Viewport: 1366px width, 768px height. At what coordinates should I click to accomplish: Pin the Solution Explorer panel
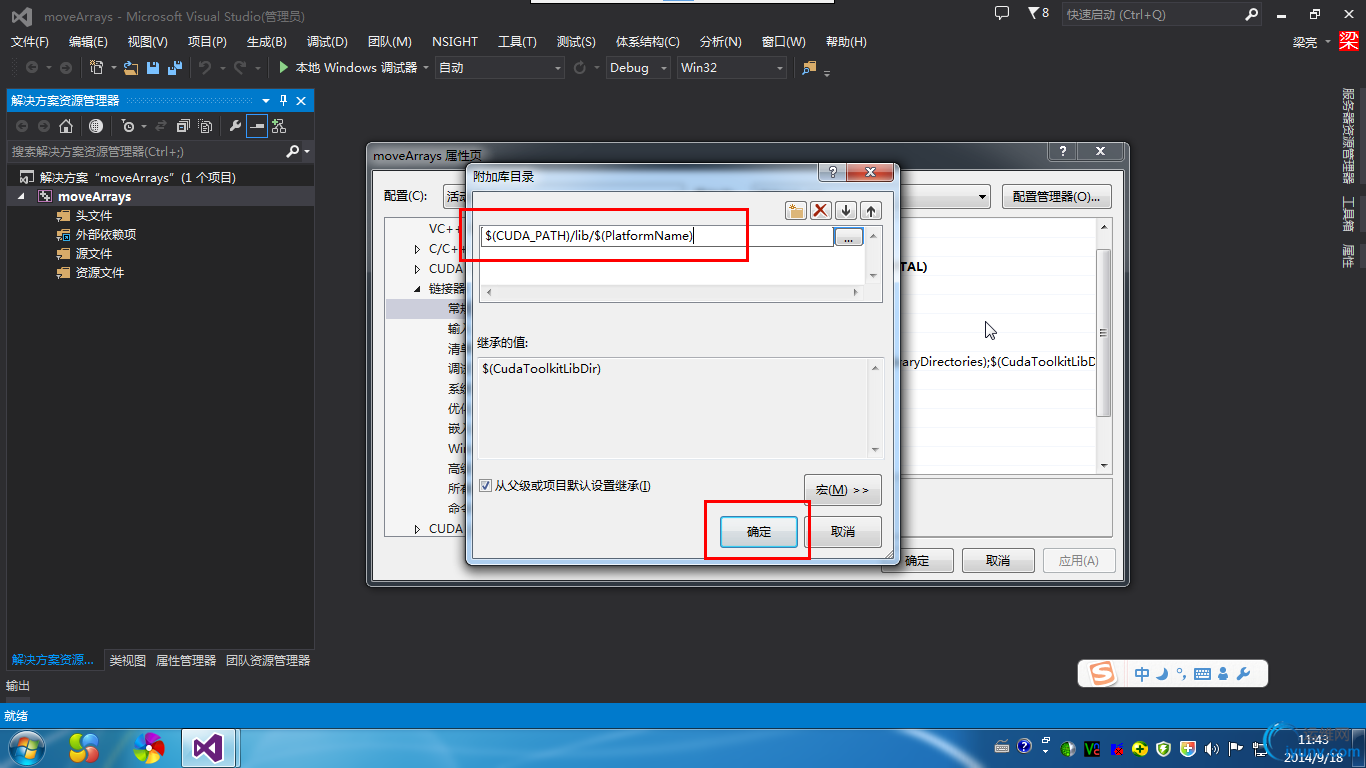pyautogui.click(x=284, y=101)
